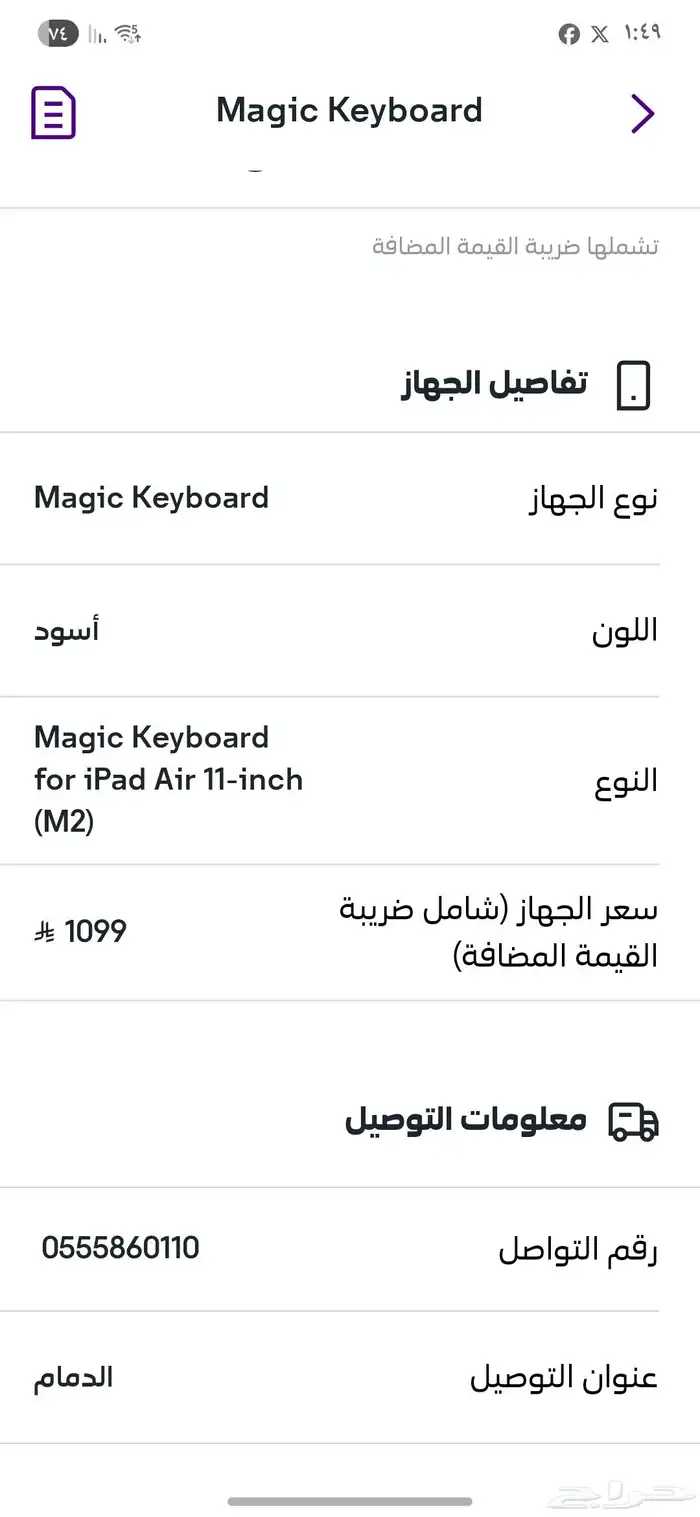Tap the cellular signal bars icon
700x1517 pixels.
point(97,35)
